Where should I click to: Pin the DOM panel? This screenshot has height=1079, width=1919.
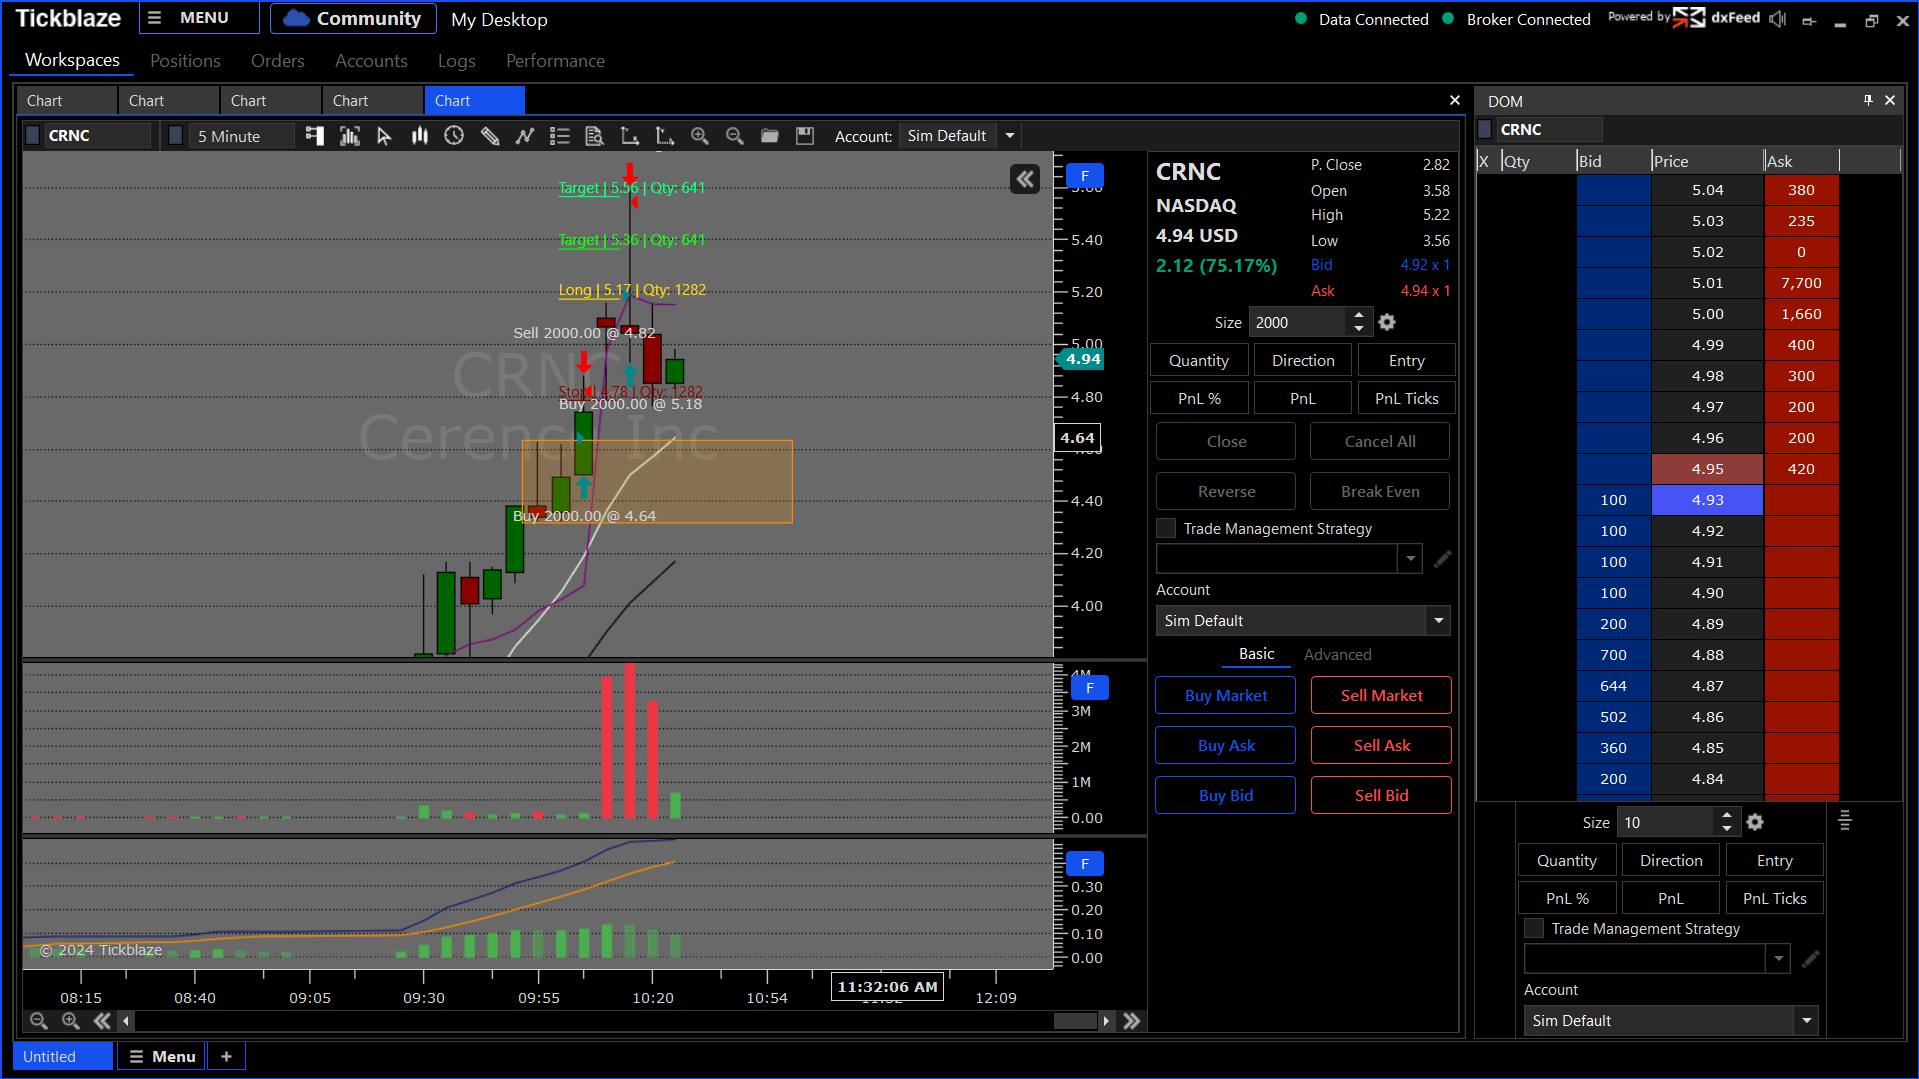pyautogui.click(x=1868, y=100)
